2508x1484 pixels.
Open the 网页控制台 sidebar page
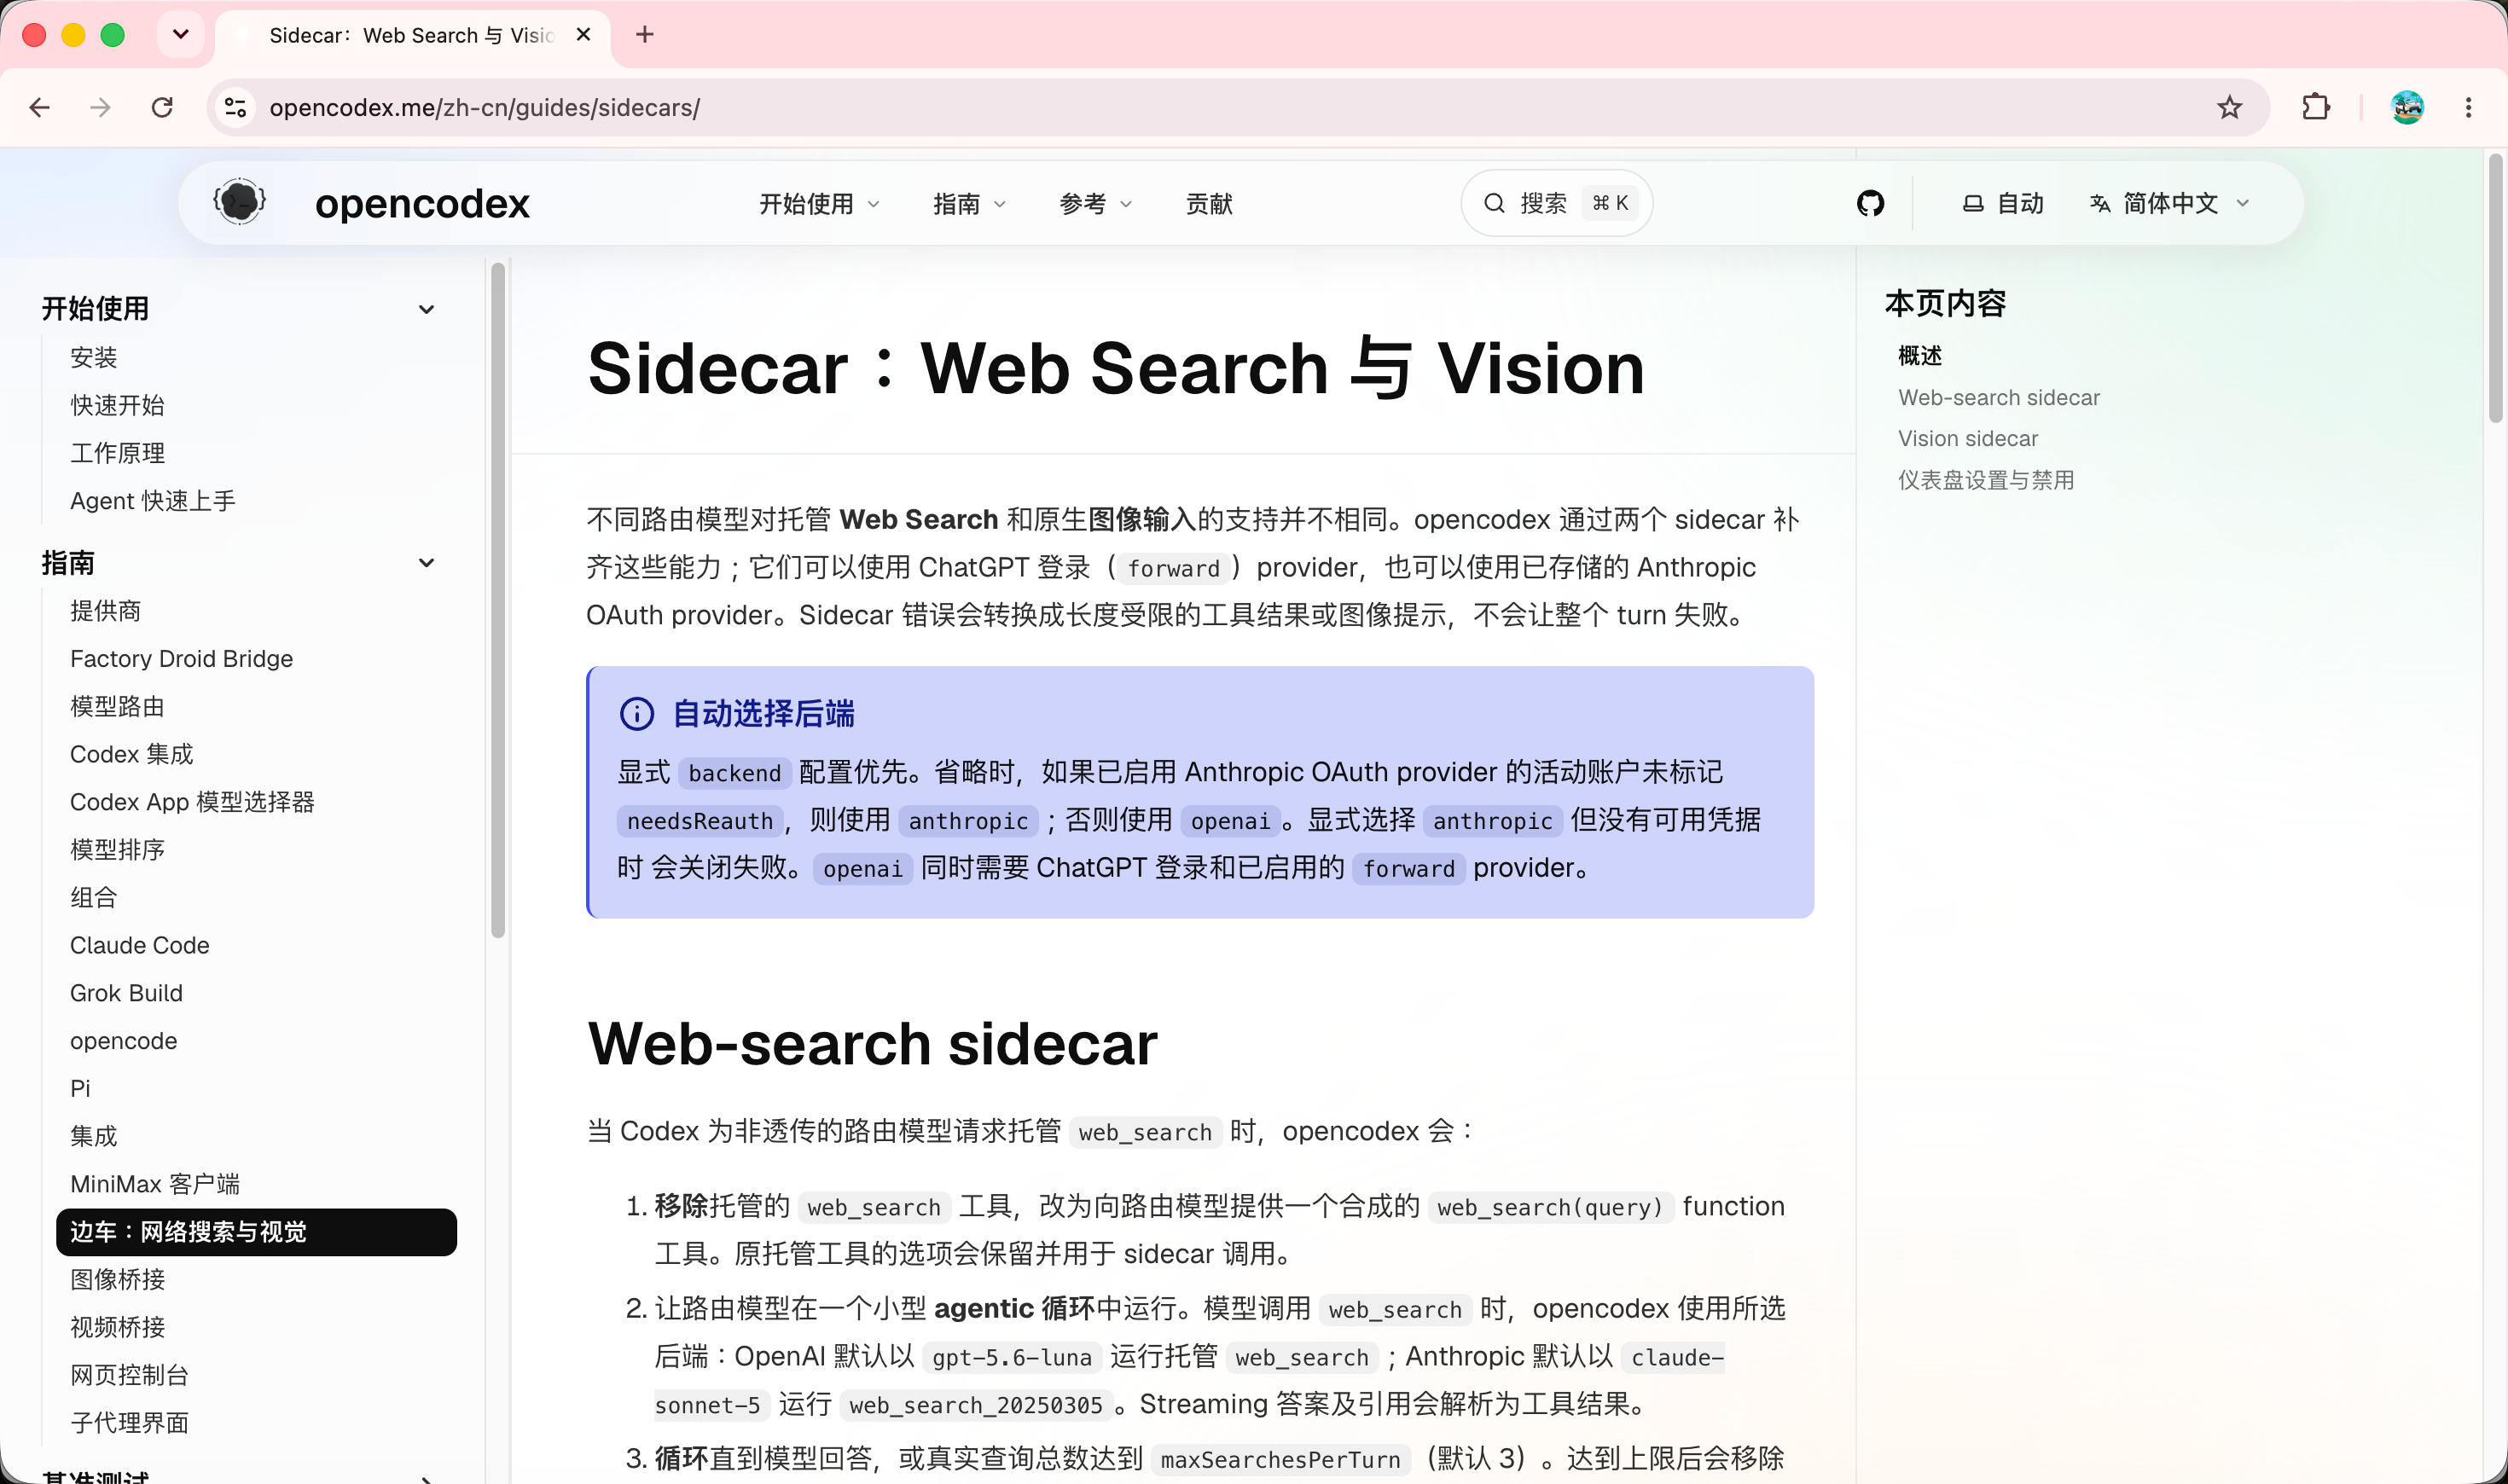[x=129, y=1375]
